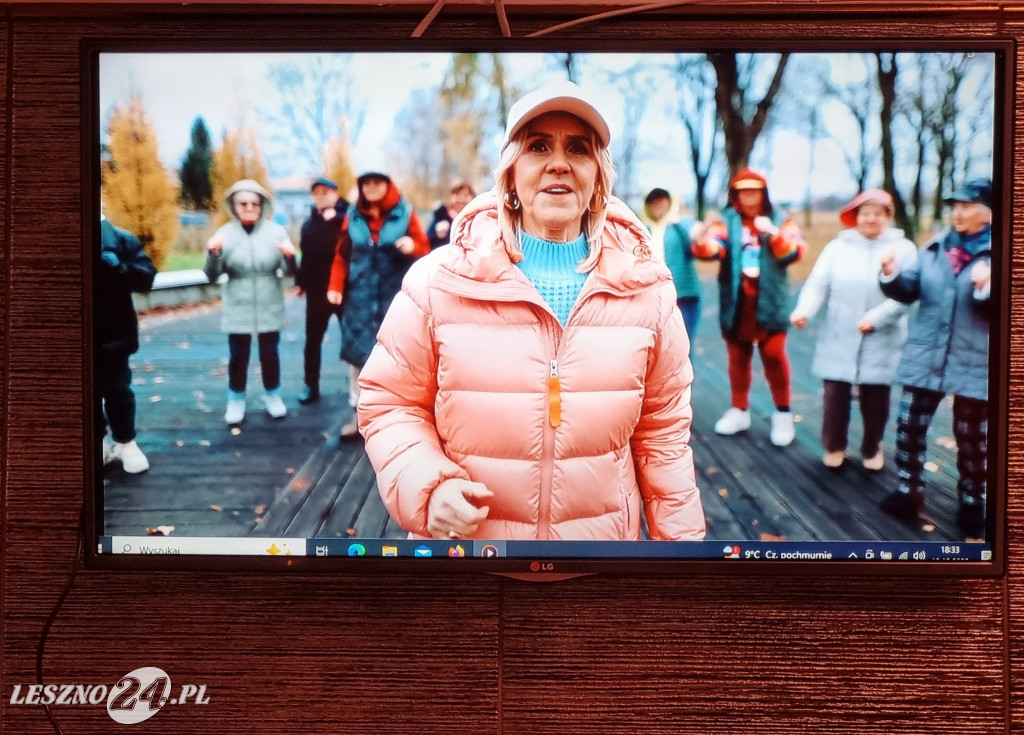1024x735 pixels.
Task: Click the Meet Now camera tray icon
Action: [869, 554]
